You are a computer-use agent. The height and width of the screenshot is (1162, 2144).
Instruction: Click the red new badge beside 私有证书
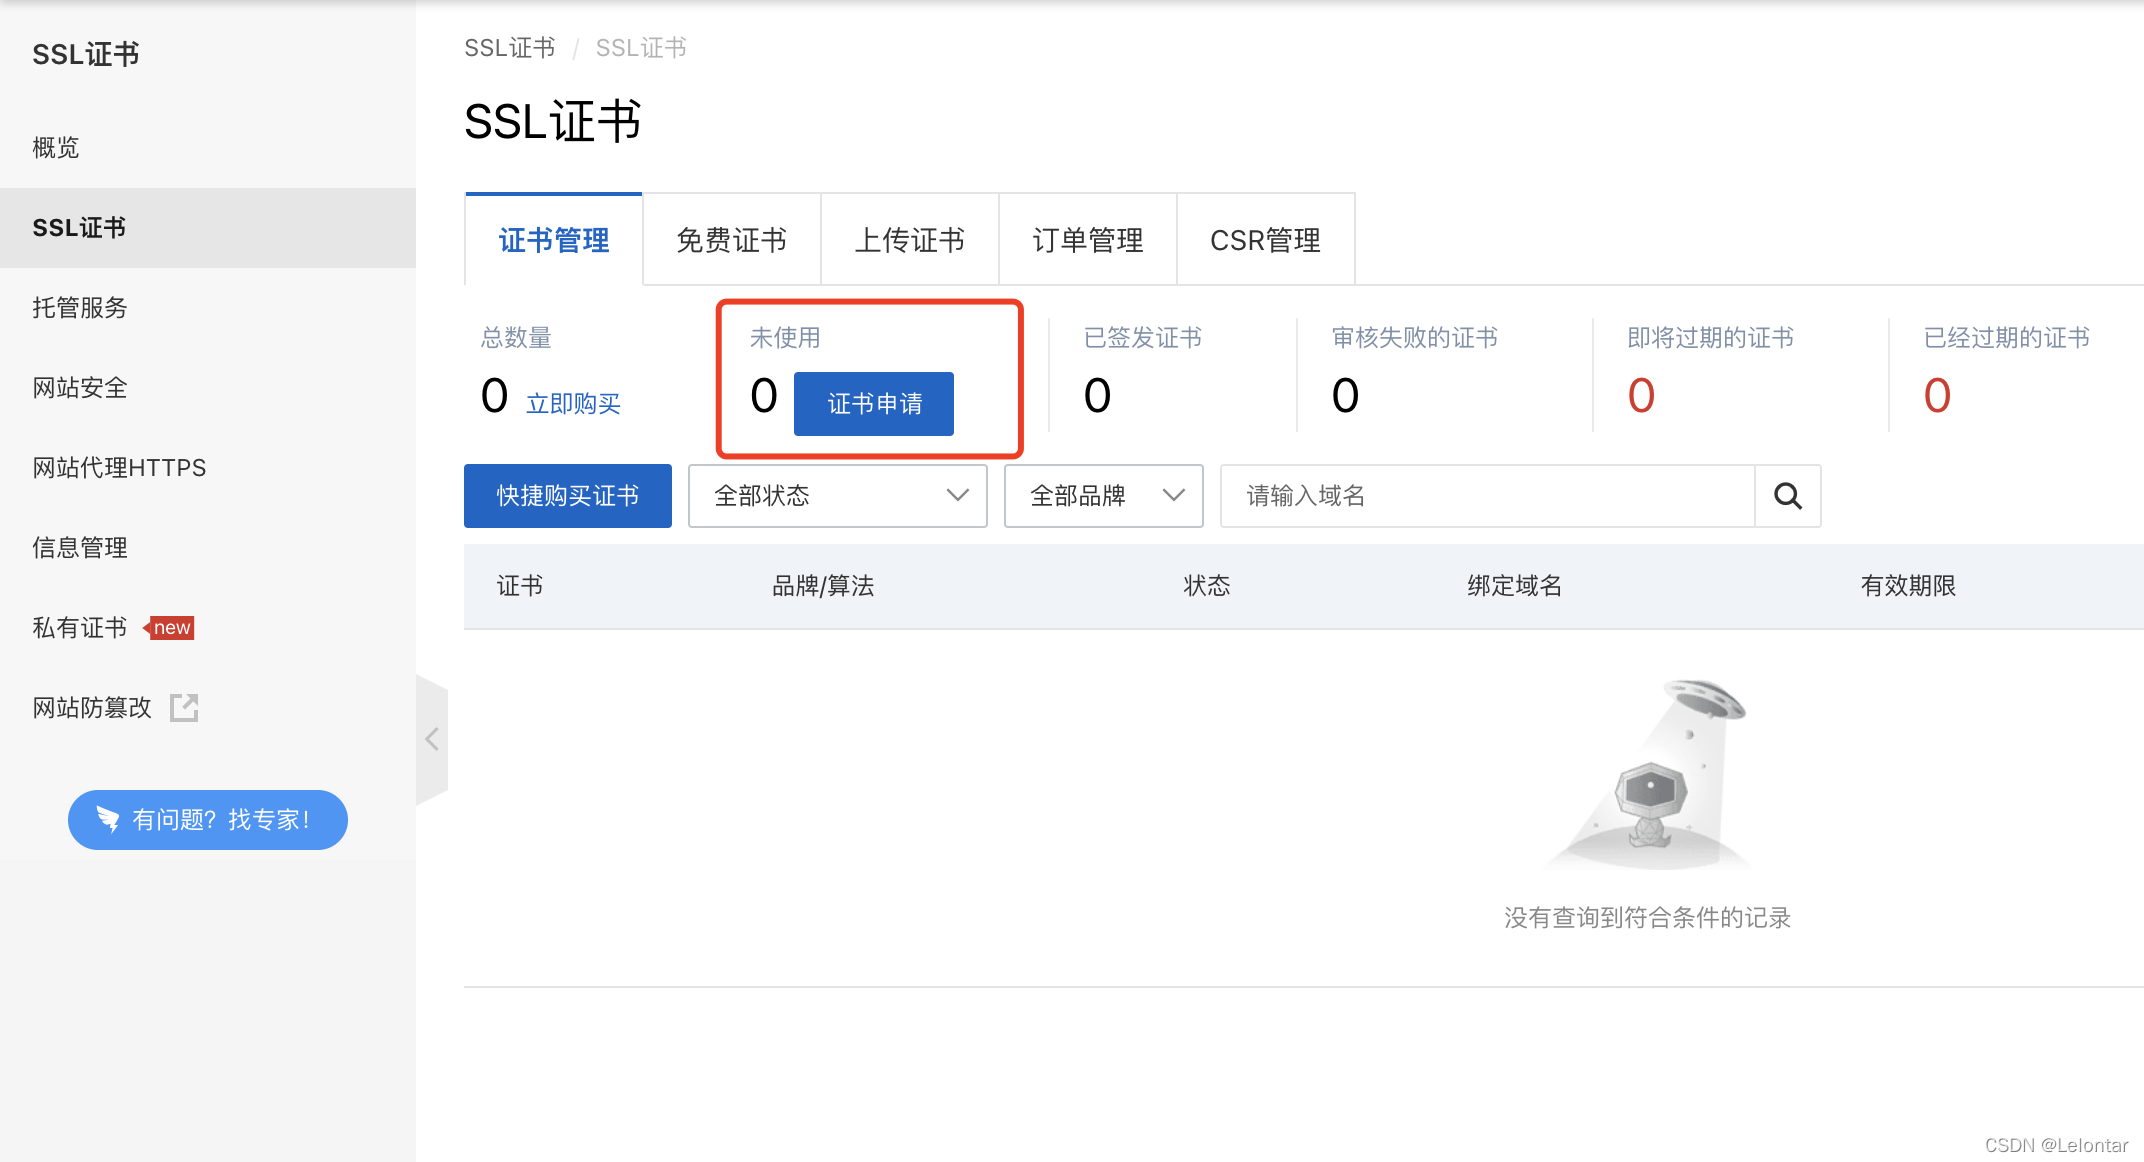coord(170,628)
